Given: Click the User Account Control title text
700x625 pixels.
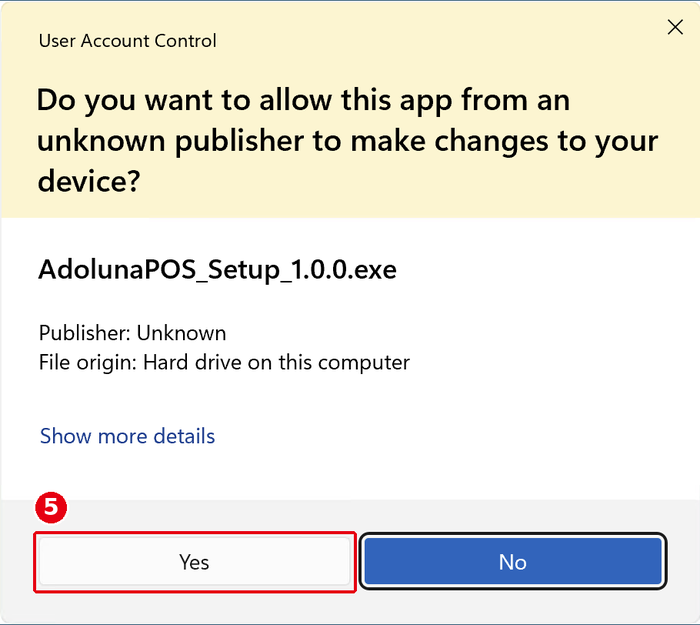Looking at the screenshot, I should pyautogui.click(x=127, y=41).
